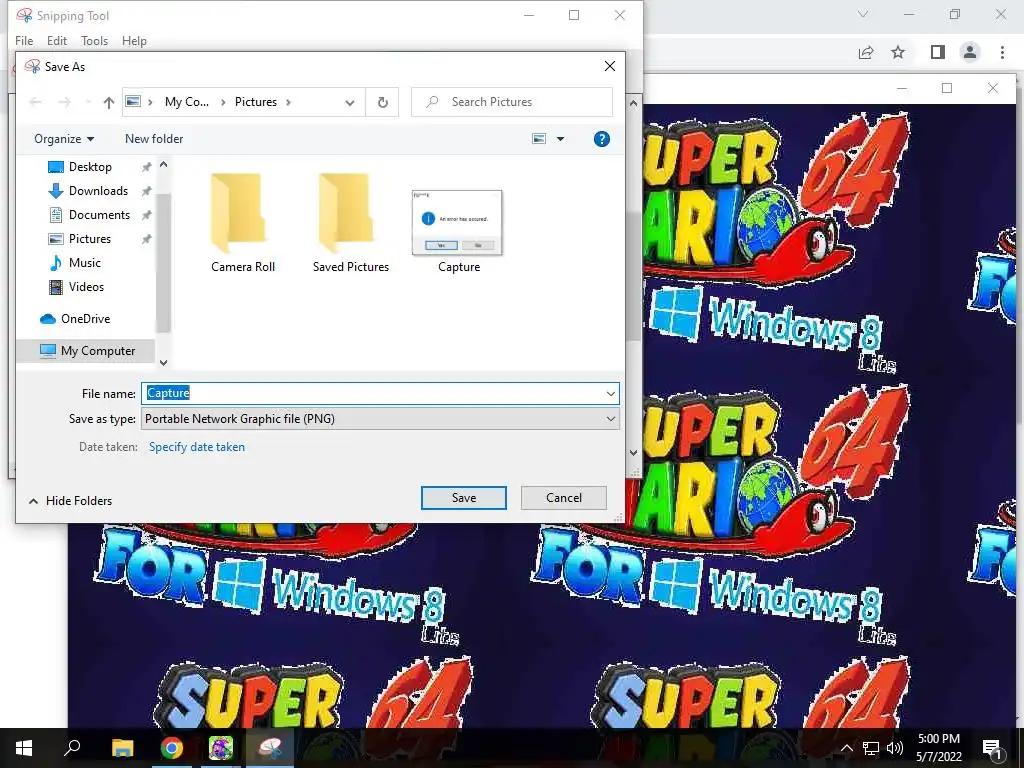Open the taskbar clock showing 5:00 PM
Viewport: 1024px width, 768px height.
tap(938, 748)
